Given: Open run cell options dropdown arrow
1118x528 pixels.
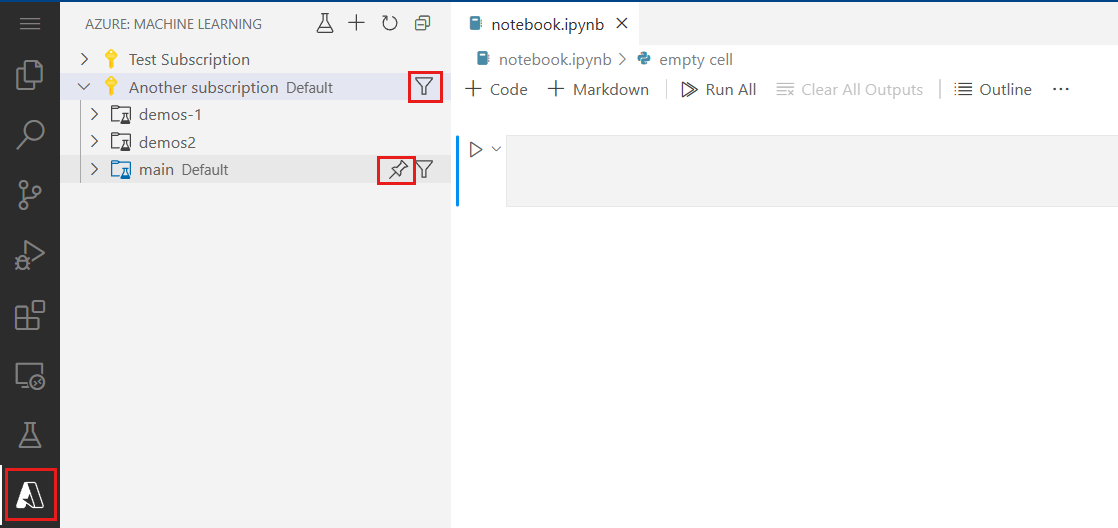Looking at the screenshot, I should [x=496, y=149].
